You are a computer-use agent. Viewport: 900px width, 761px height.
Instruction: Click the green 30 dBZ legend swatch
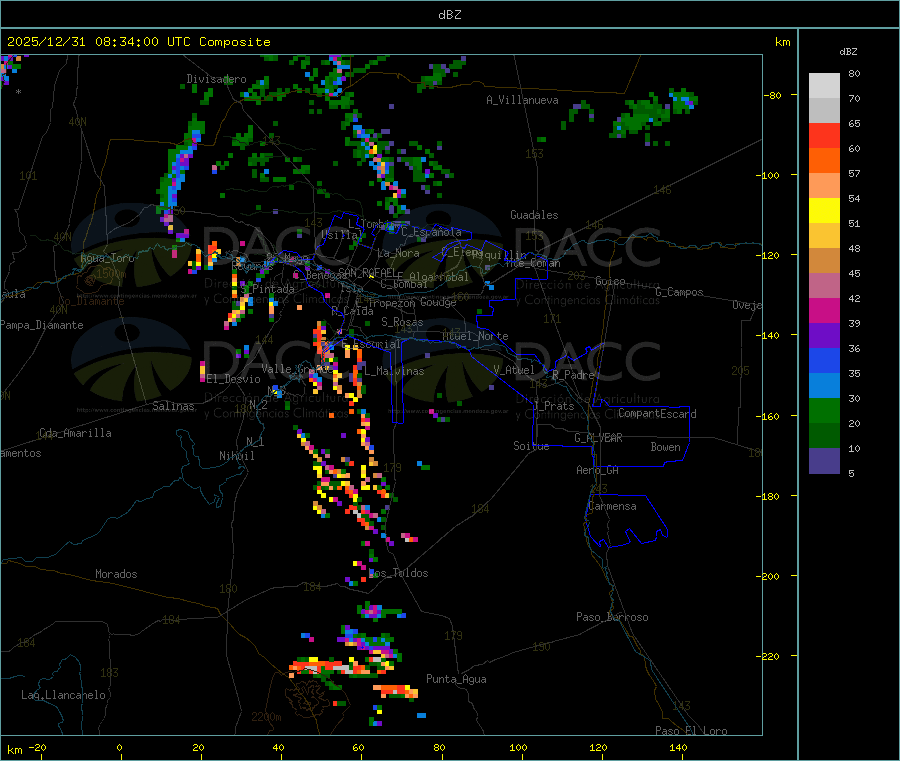[x=824, y=410]
